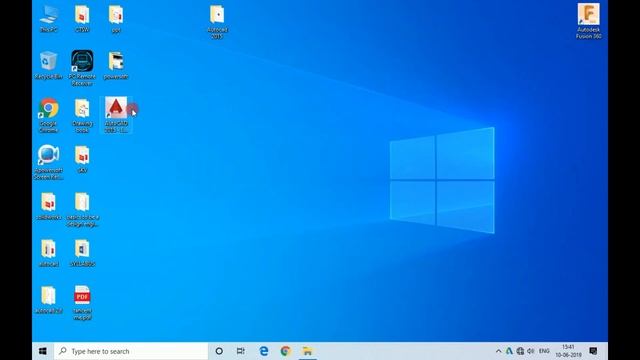Open the ppt folder on desktop

[x=116, y=18]
